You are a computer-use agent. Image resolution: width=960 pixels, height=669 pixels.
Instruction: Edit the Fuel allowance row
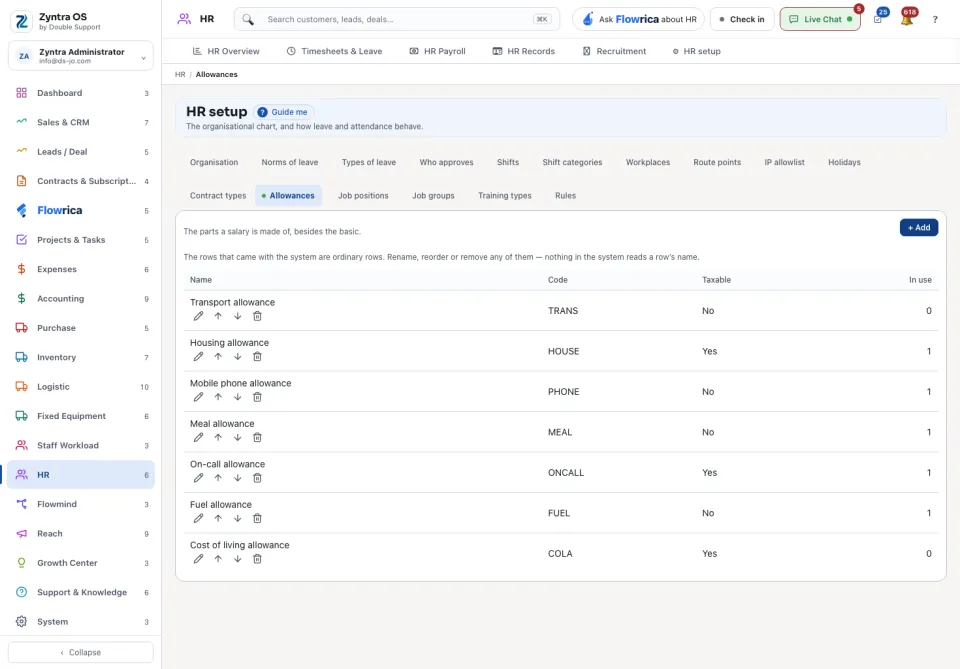[198, 518]
